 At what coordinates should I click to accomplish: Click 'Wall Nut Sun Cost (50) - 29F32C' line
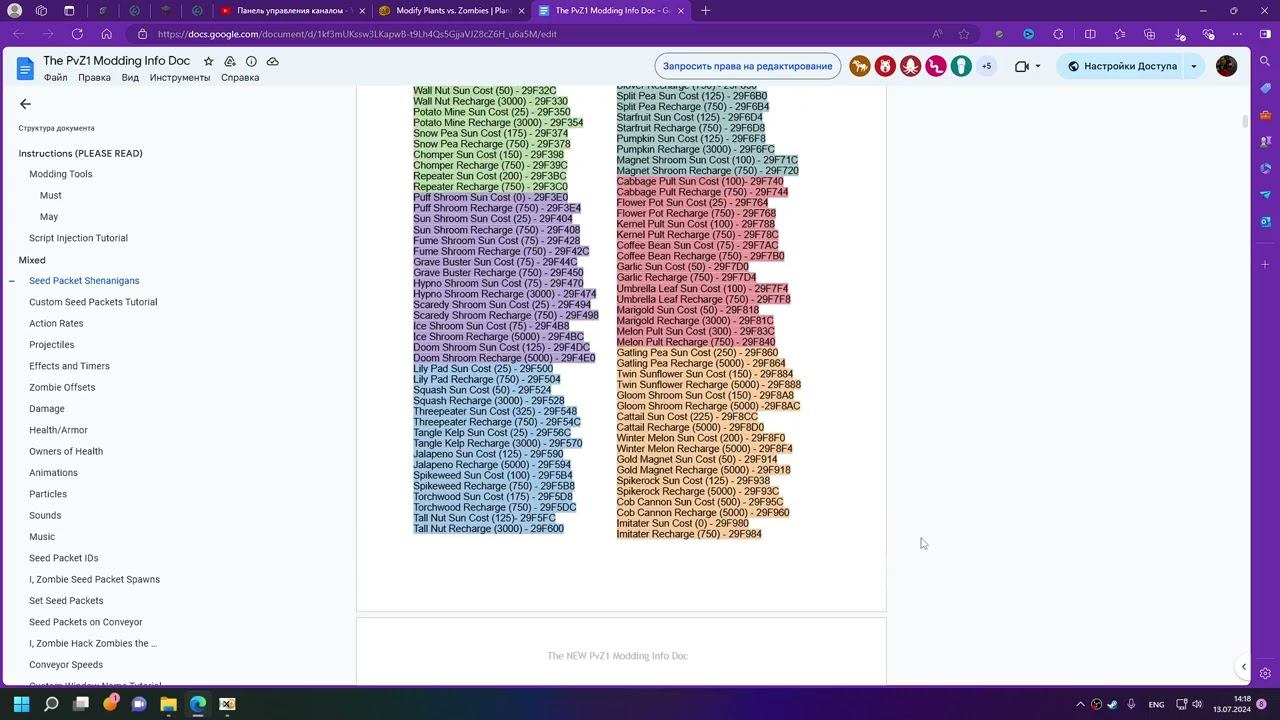(485, 91)
